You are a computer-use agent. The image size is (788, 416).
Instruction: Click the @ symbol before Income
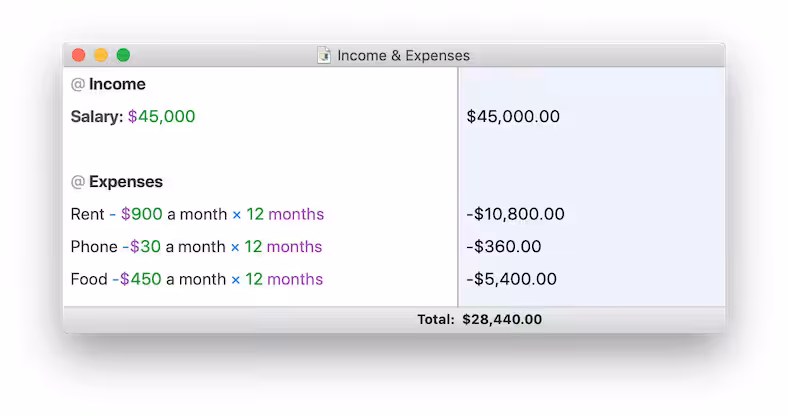(x=77, y=85)
